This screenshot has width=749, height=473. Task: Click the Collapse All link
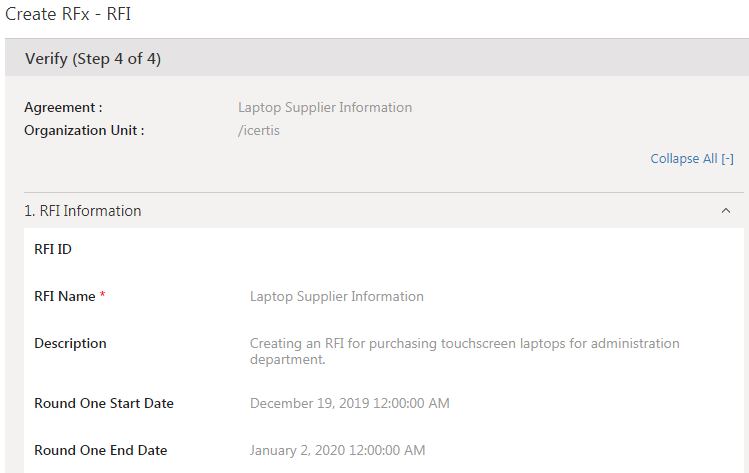(691, 159)
